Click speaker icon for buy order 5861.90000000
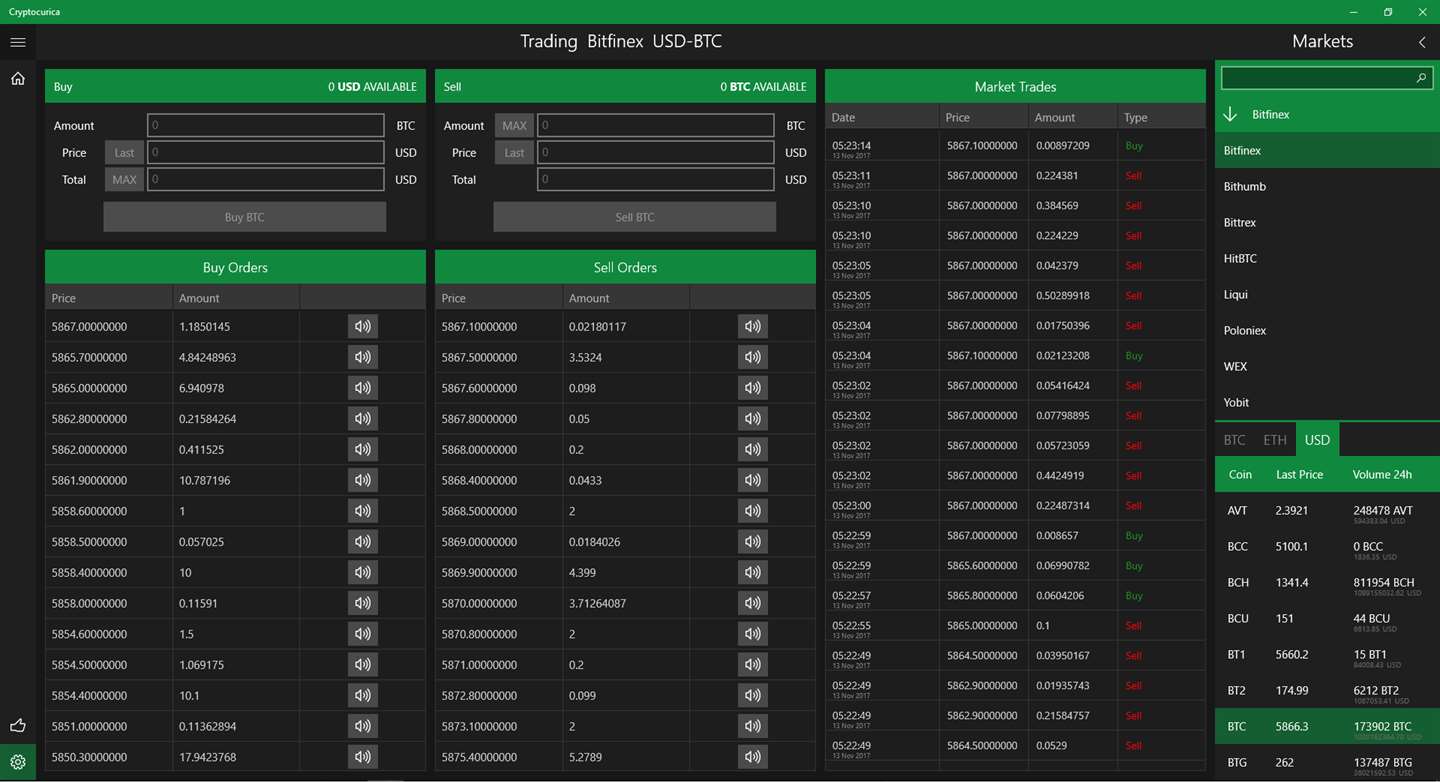Image resolution: width=1440 pixels, height=782 pixels. 363,480
